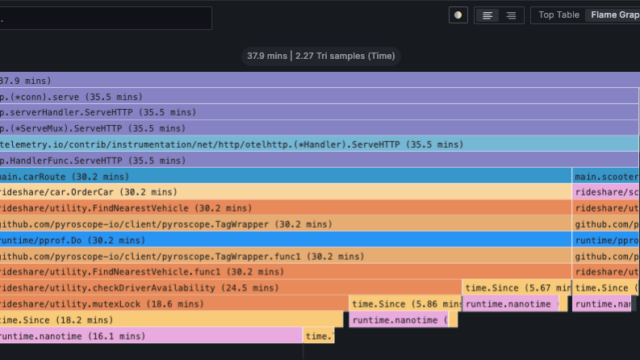Select the main.carRoute 30.2 mins bar
This screenshot has height=360, width=640.
(285, 176)
